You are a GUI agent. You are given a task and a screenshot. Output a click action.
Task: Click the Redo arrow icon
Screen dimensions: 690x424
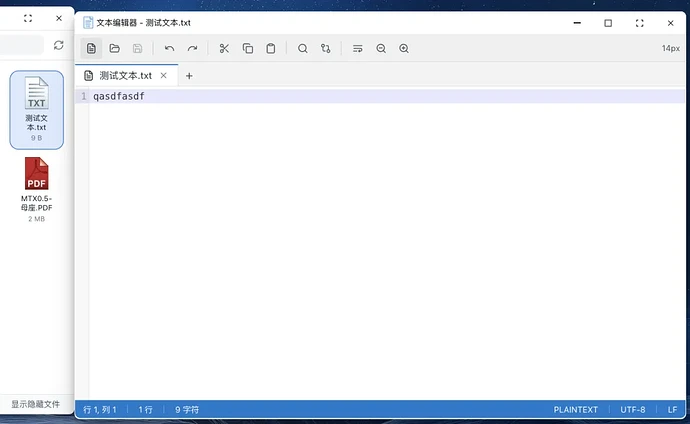192,48
